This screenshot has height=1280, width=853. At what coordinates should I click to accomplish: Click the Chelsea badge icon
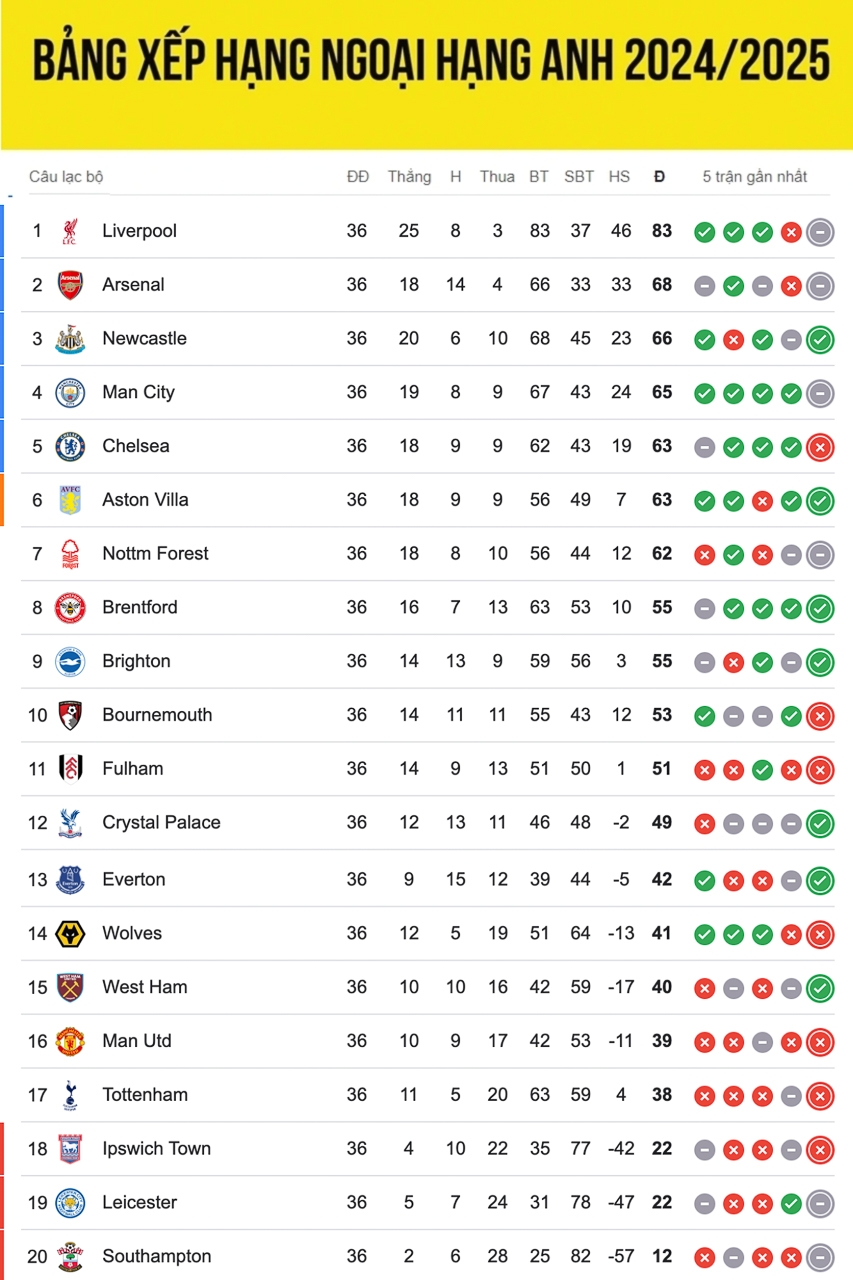click(70, 446)
